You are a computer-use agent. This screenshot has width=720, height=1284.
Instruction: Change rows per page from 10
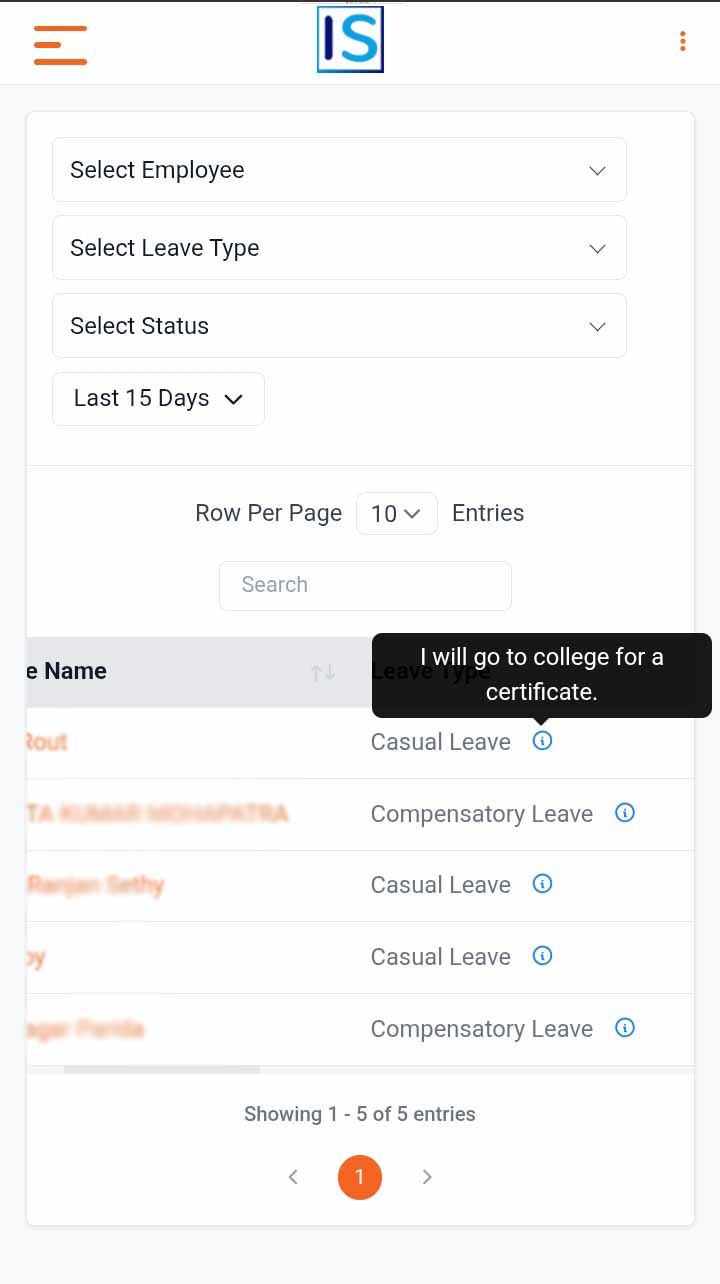point(396,514)
